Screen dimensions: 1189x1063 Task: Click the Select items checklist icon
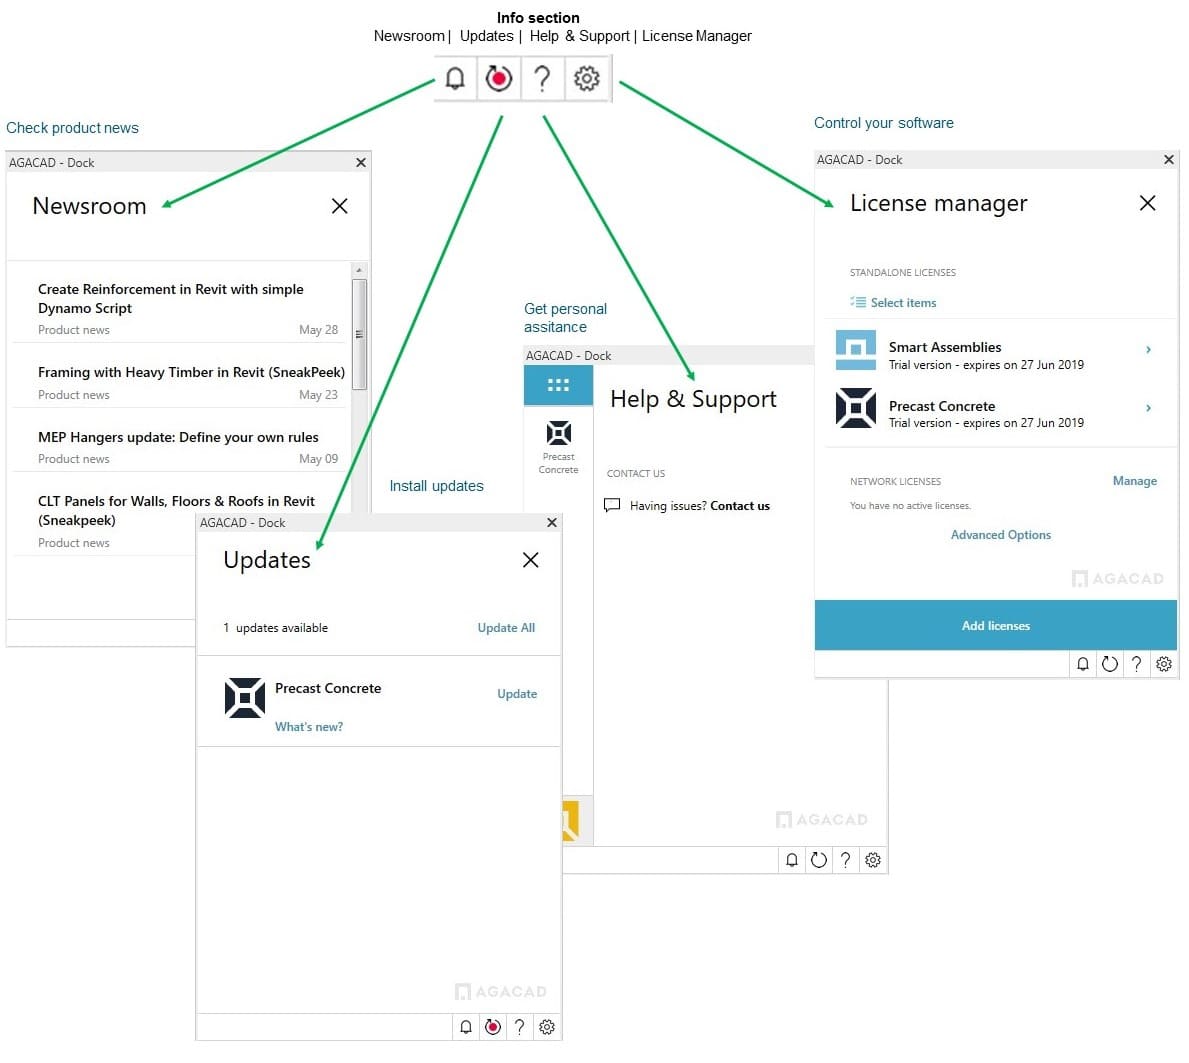click(x=858, y=302)
